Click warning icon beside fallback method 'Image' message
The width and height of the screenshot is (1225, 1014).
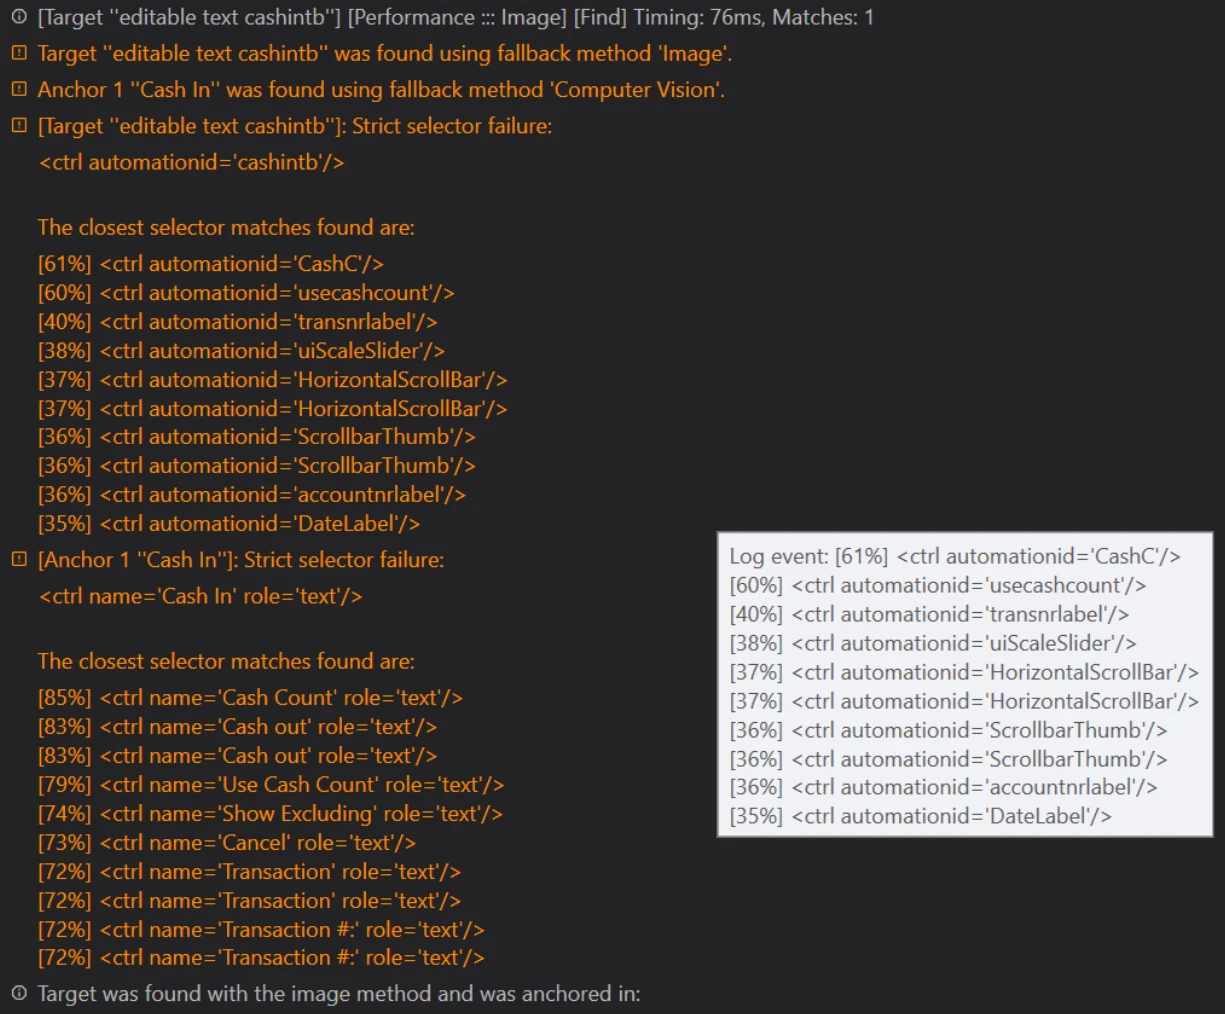pyautogui.click(x=19, y=53)
